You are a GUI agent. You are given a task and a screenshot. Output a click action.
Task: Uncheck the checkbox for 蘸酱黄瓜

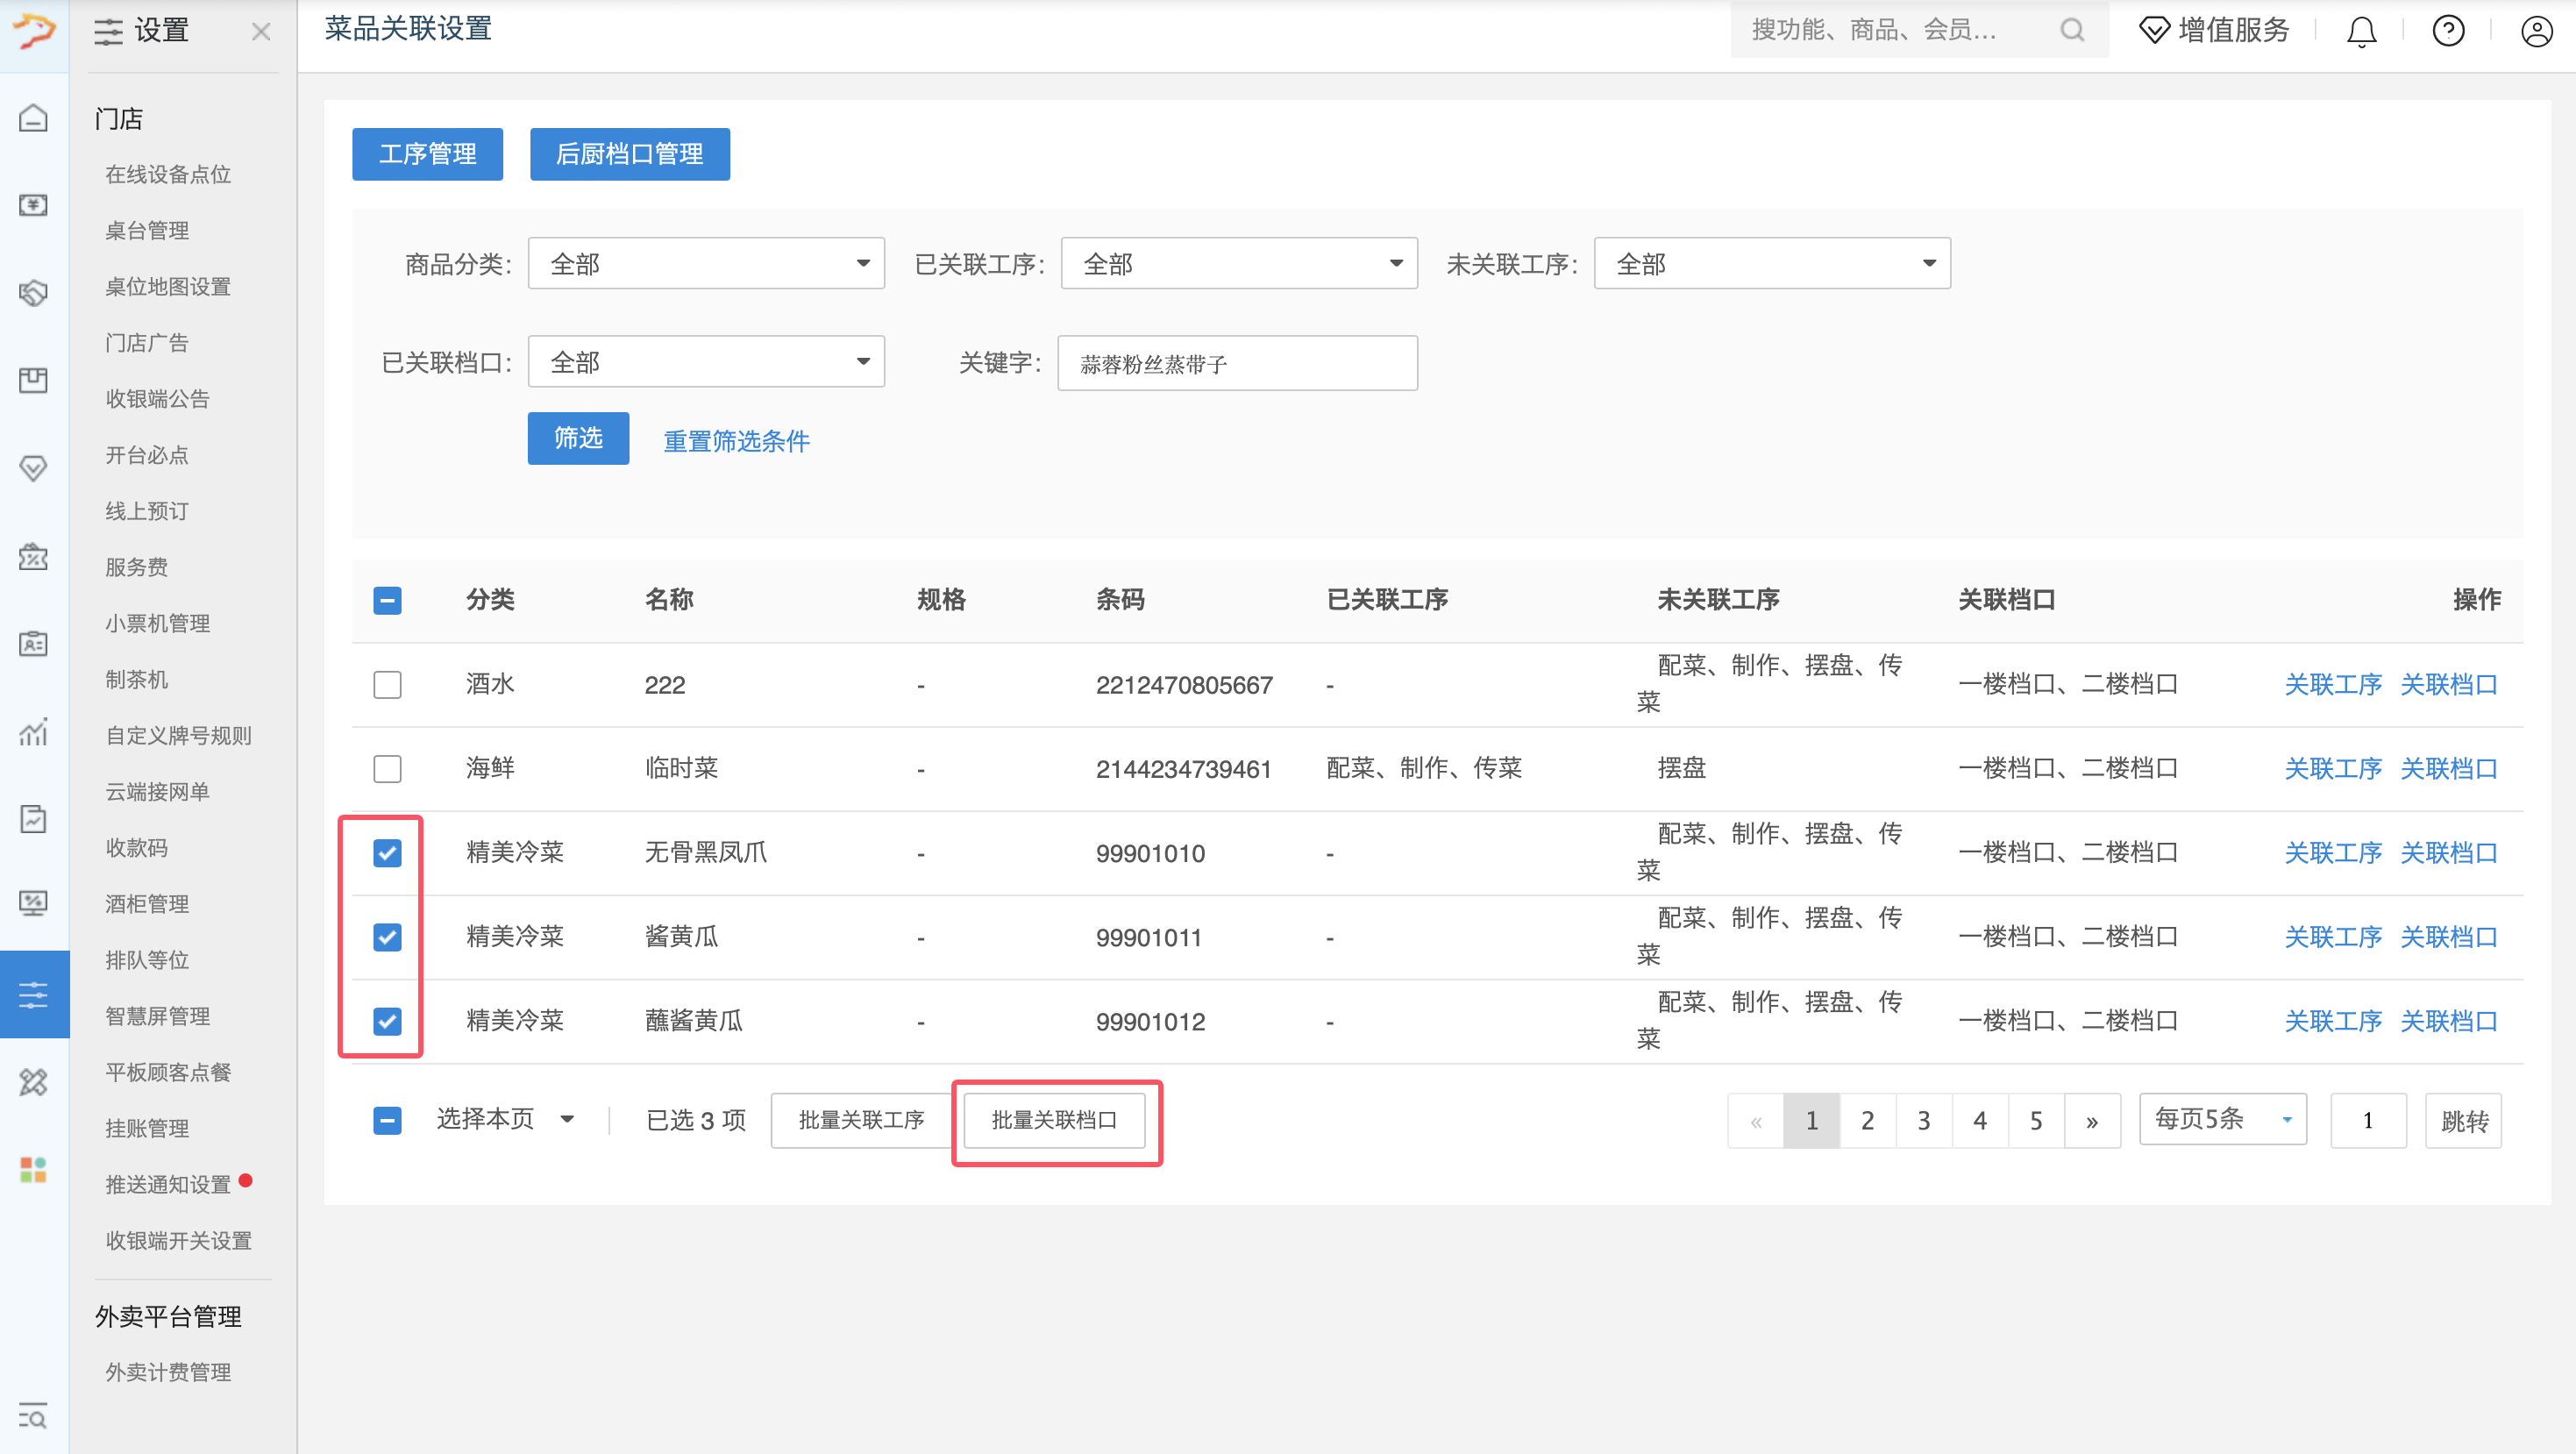(x=387, y=1021)
